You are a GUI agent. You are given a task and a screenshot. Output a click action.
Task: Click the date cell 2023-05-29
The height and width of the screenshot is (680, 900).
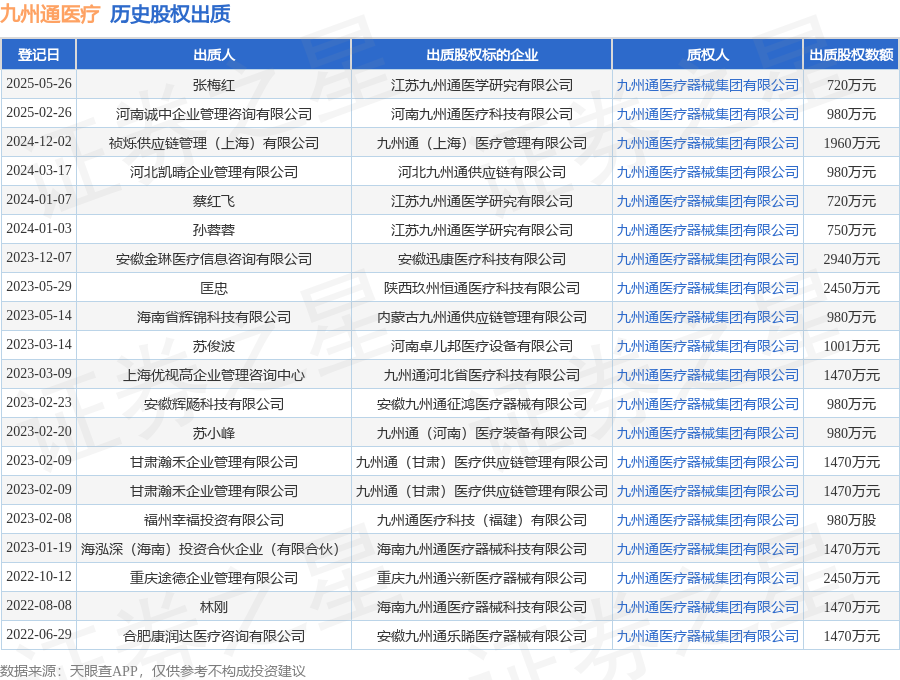click(x=38, y=286)
